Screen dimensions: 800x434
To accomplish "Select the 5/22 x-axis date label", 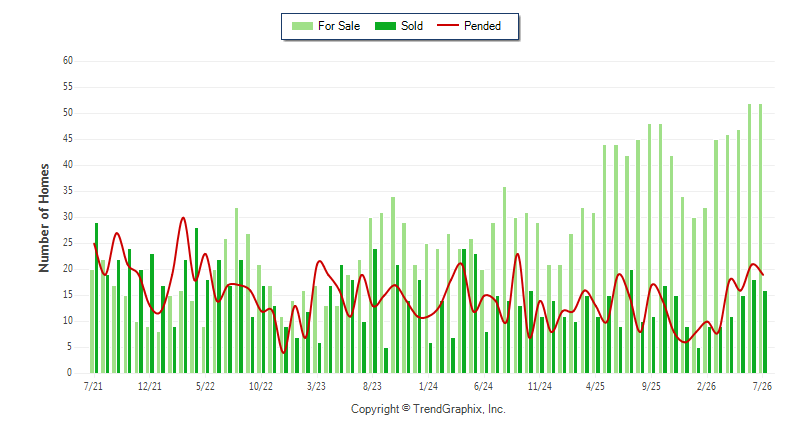I will [205, 386].
